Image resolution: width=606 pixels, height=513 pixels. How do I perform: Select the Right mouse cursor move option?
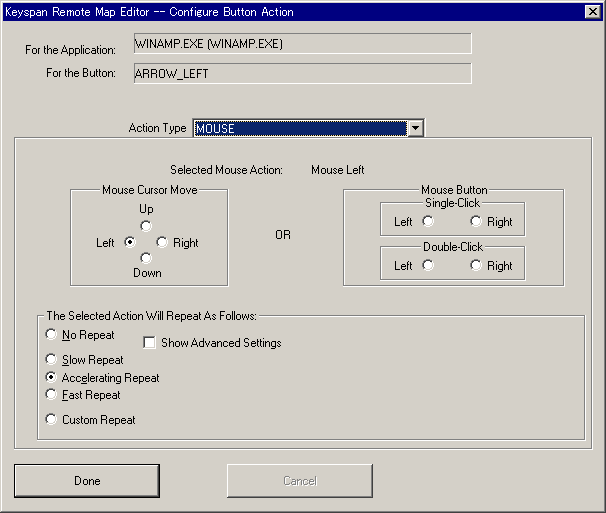pos(162,243)
